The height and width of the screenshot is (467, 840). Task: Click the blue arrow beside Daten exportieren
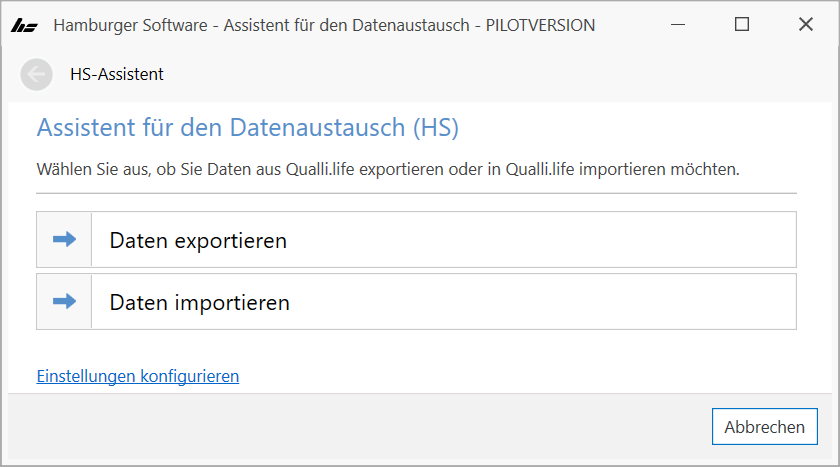(x=64, y=240)
